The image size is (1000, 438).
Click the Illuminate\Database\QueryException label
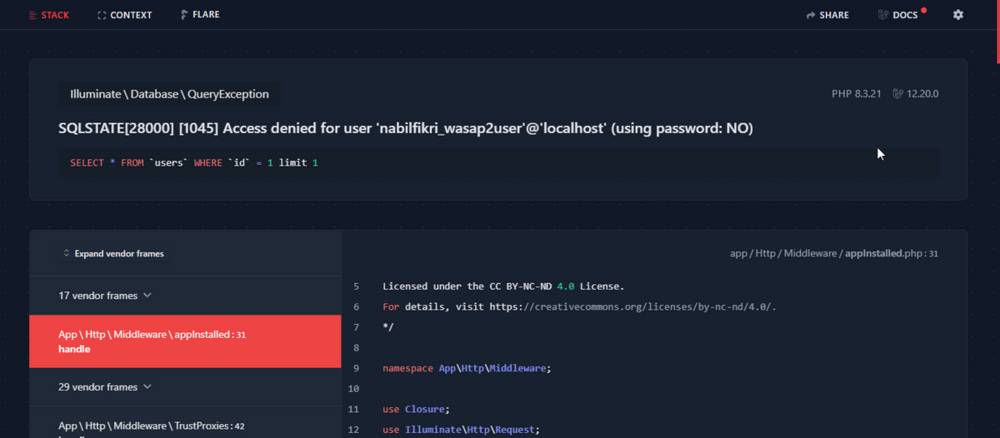tap(169, 94)
